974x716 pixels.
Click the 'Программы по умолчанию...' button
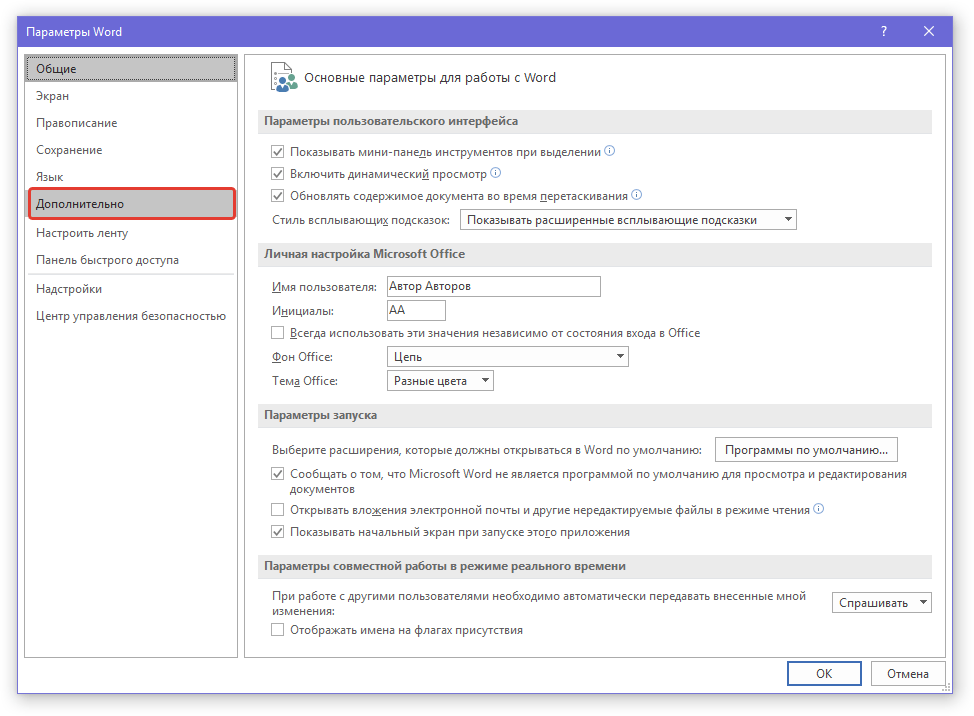coord(806,450)
